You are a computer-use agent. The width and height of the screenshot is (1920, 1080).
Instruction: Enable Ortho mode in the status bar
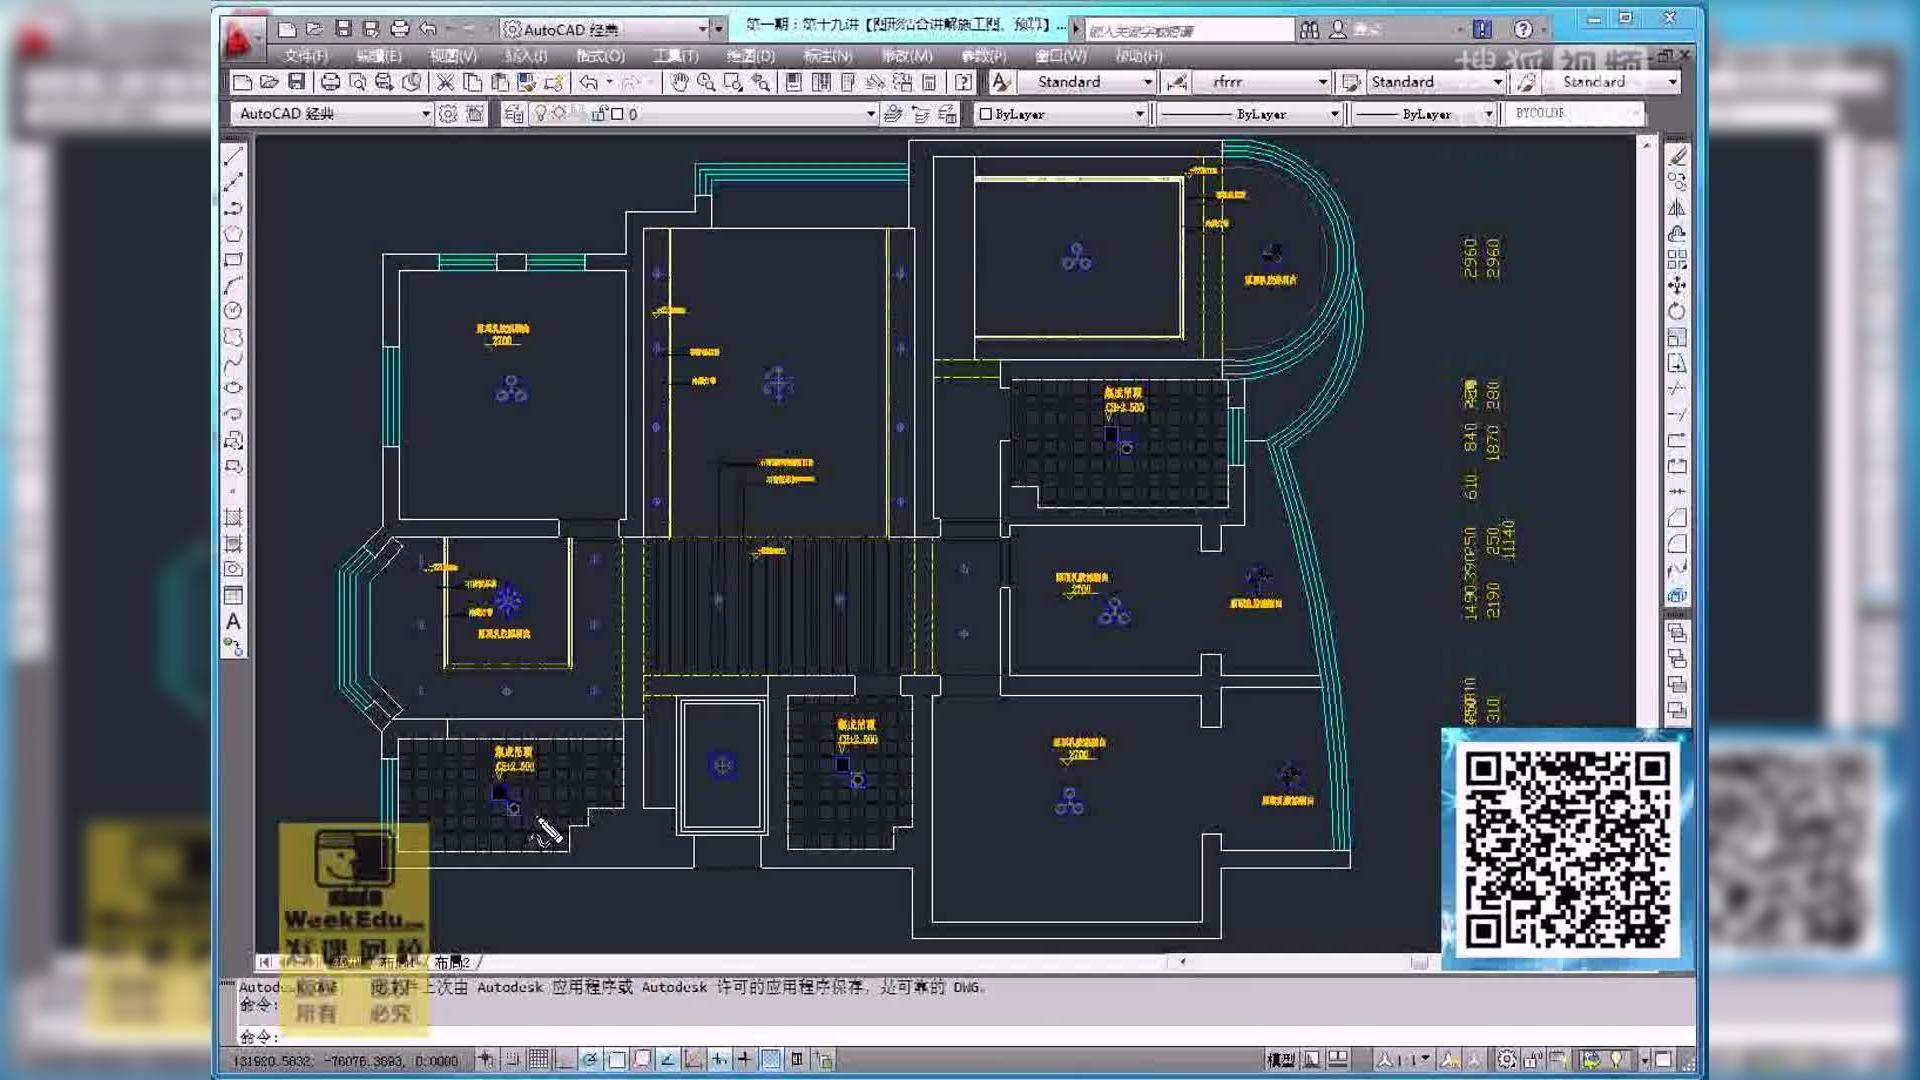pos(563,1060)
